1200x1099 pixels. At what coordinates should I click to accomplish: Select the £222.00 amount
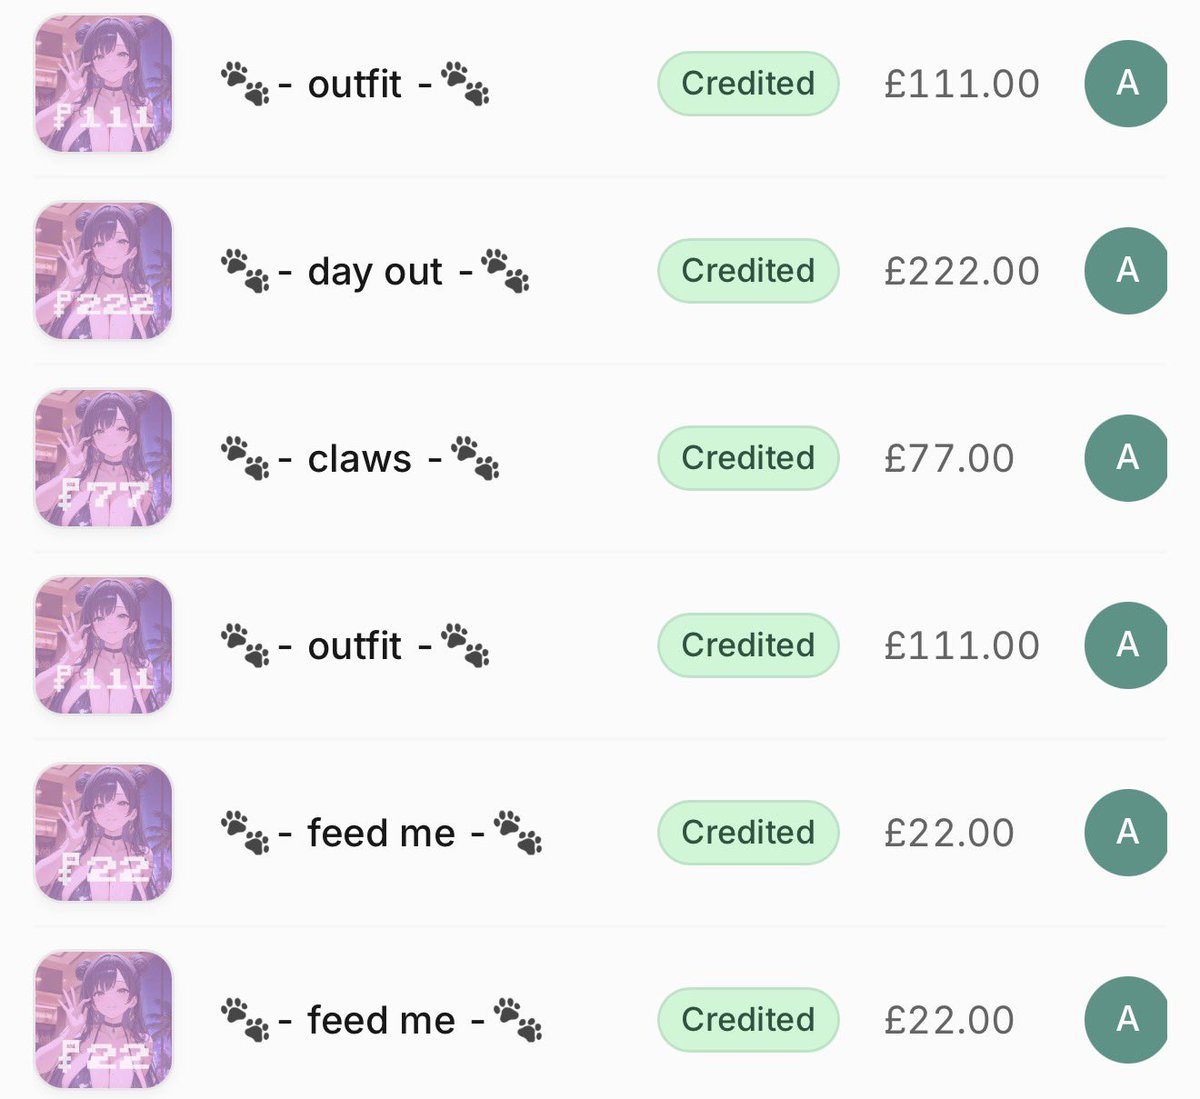point(962,271)
